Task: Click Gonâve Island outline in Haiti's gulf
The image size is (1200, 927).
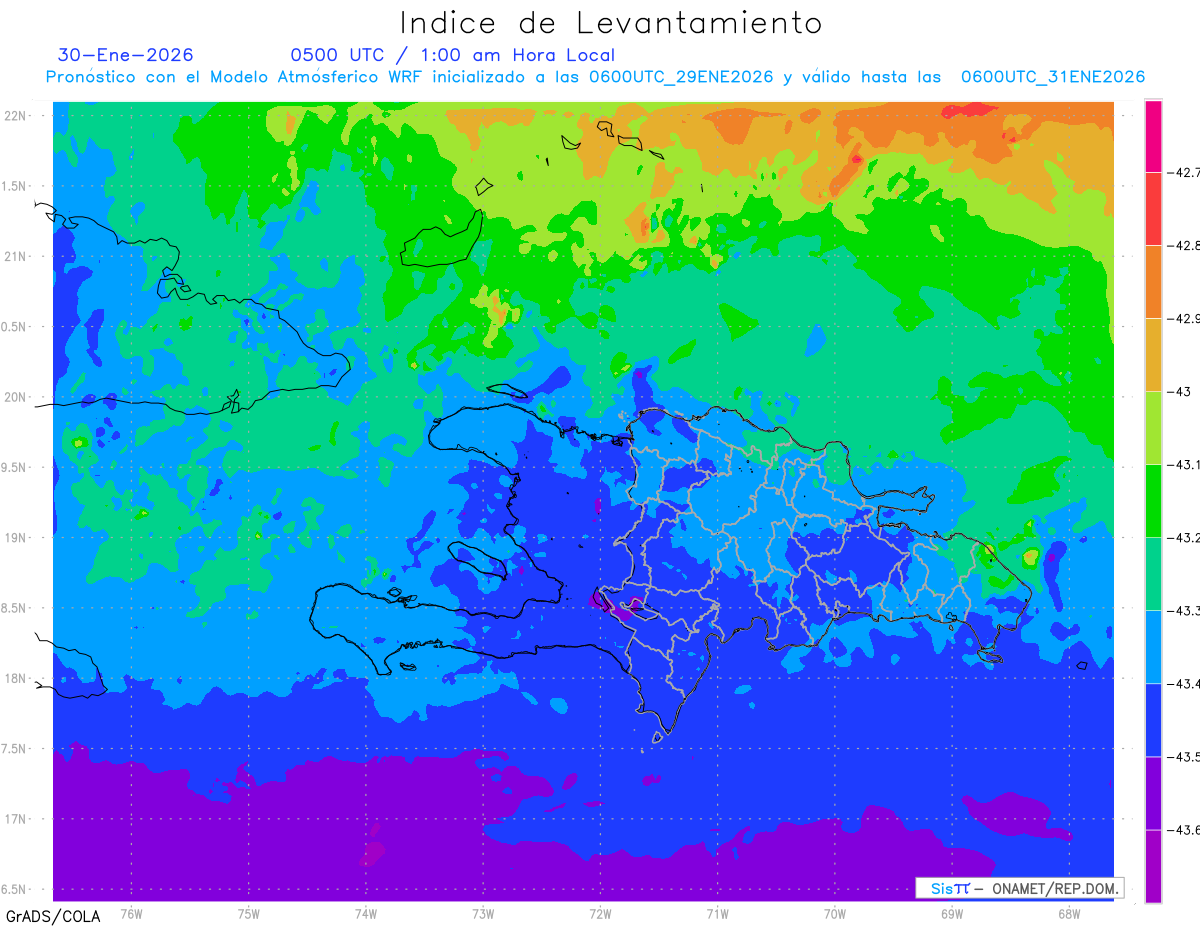Action: pos(476,559)
